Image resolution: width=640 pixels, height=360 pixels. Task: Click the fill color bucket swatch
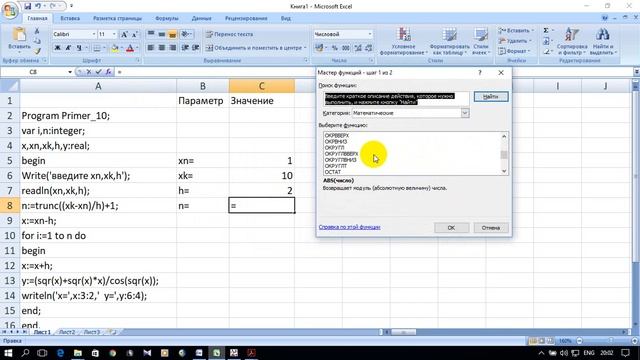115,48
